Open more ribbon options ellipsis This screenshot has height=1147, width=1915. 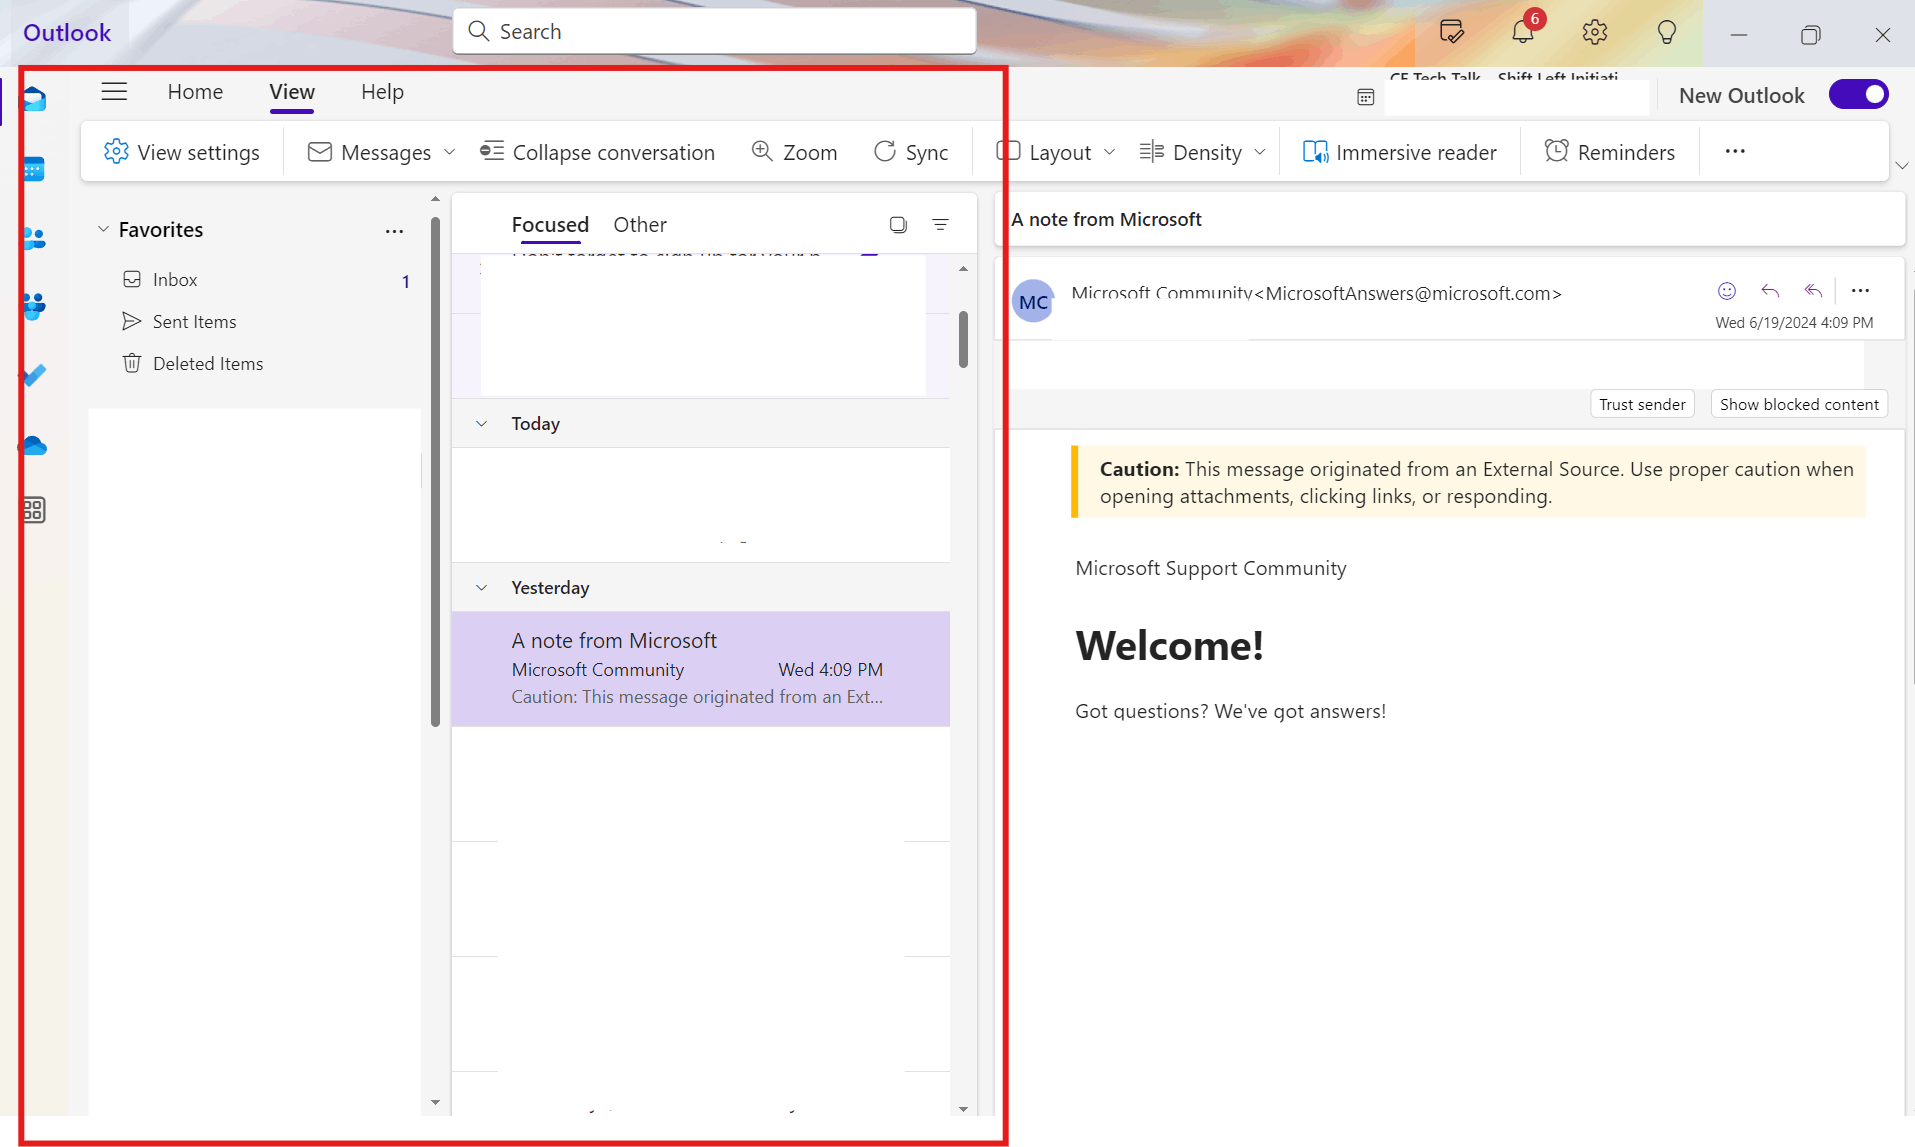[x=1735, y=152]
